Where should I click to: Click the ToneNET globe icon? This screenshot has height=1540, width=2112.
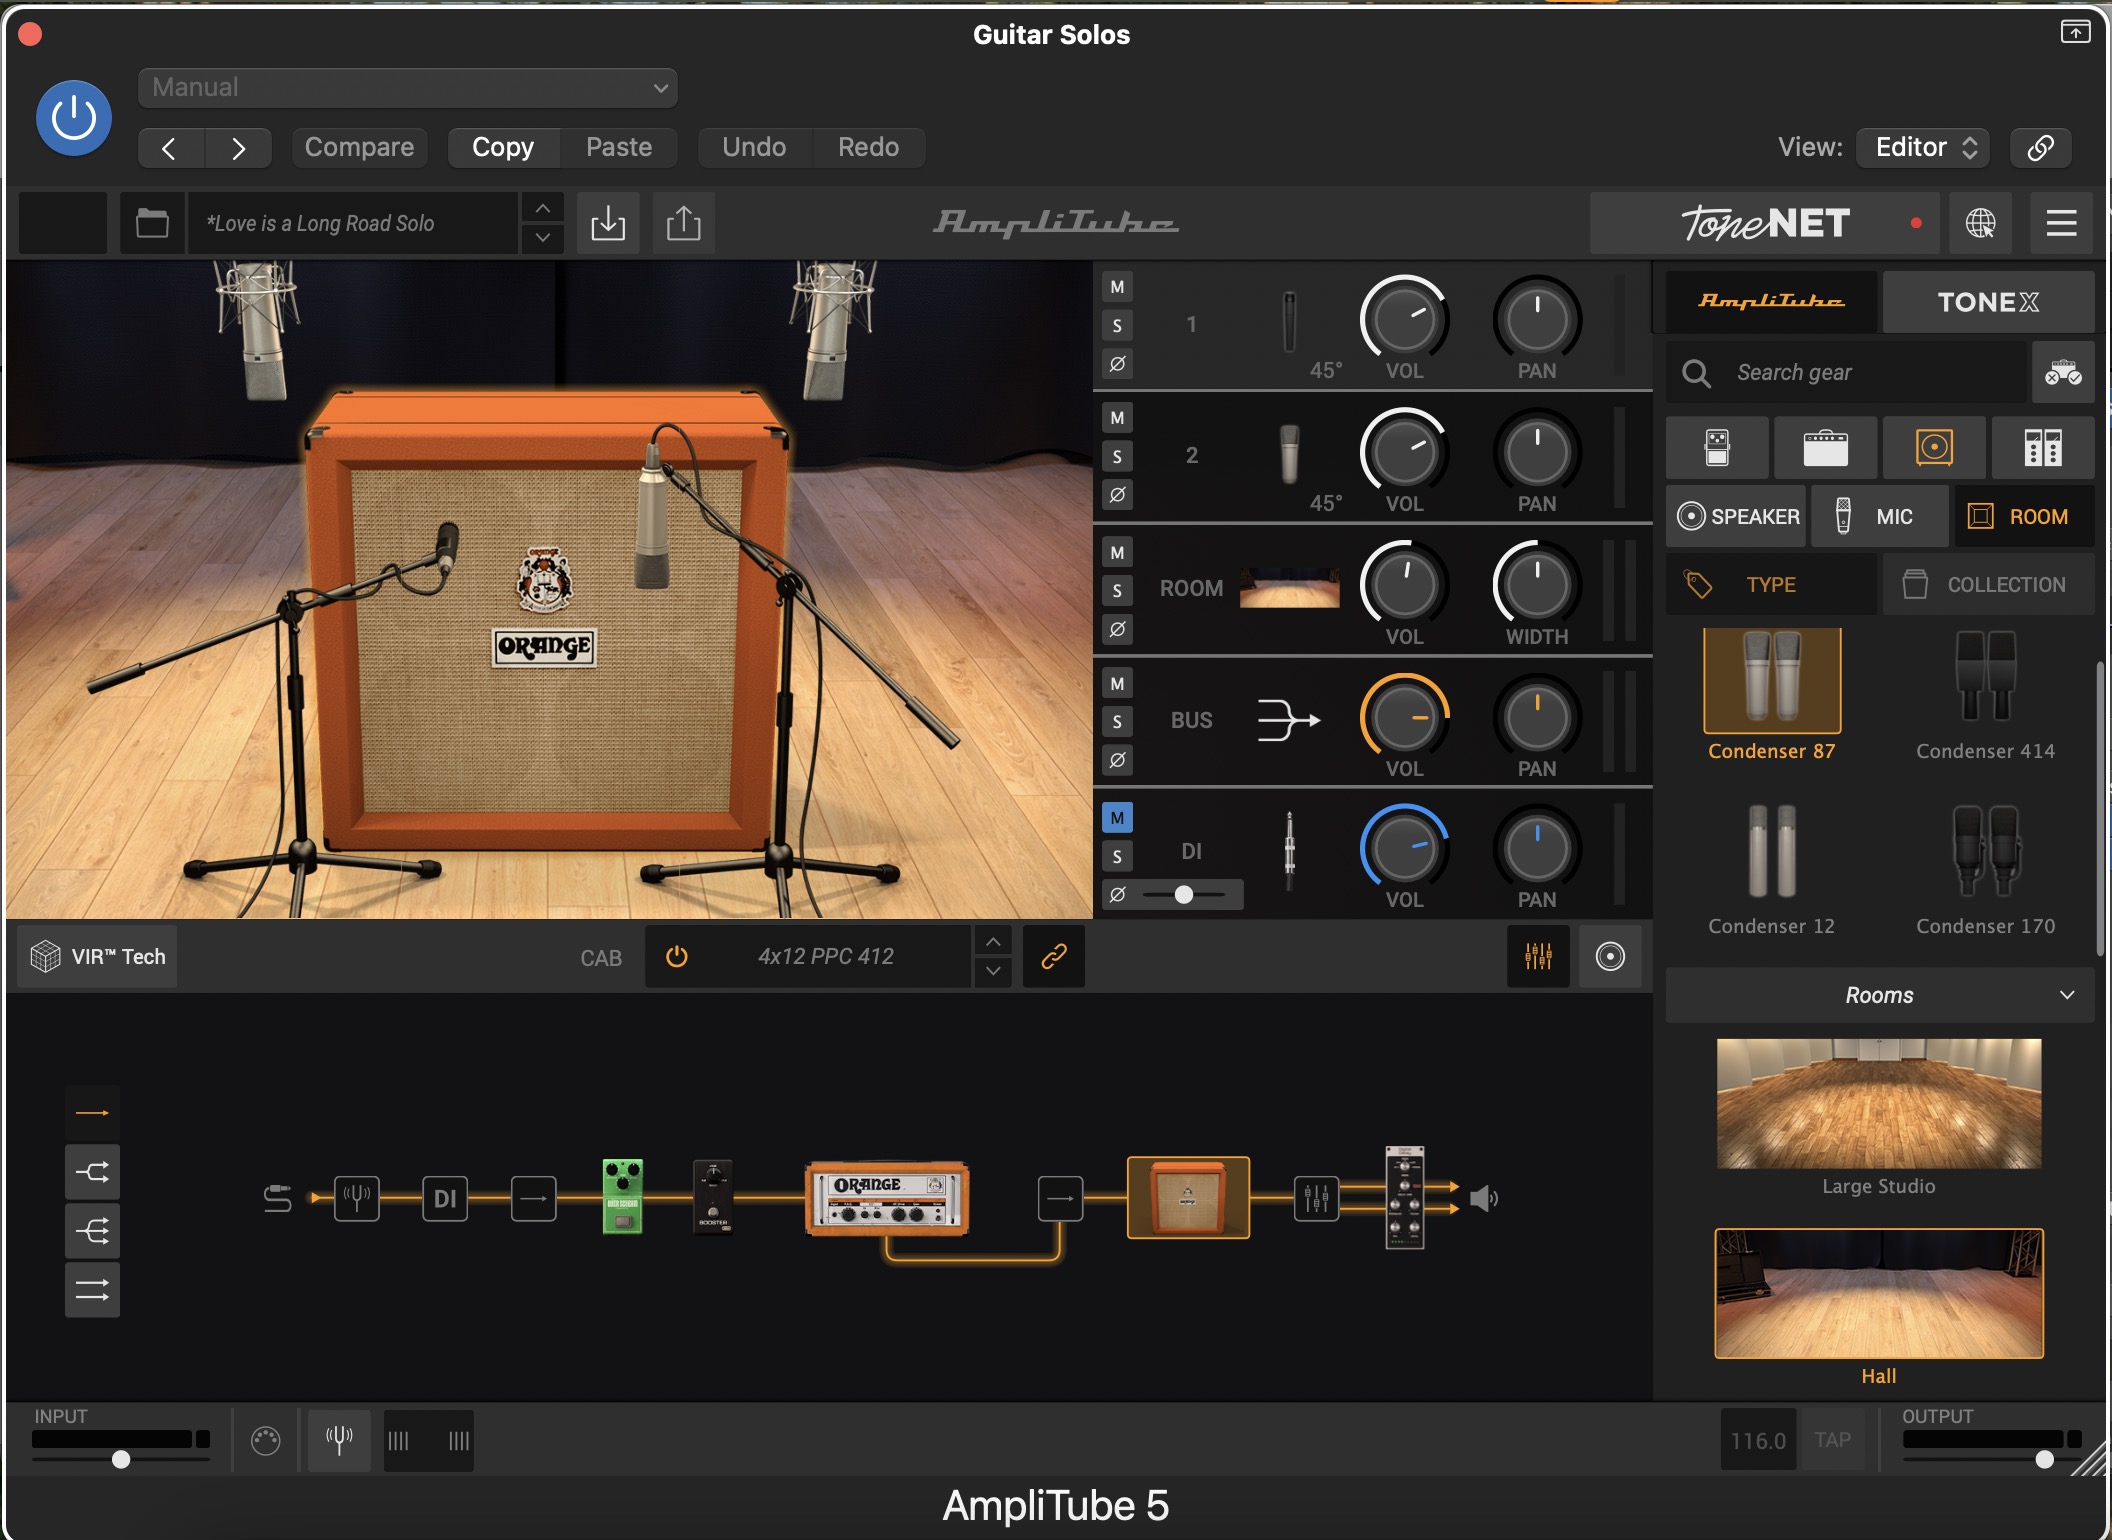point(1980,223)
